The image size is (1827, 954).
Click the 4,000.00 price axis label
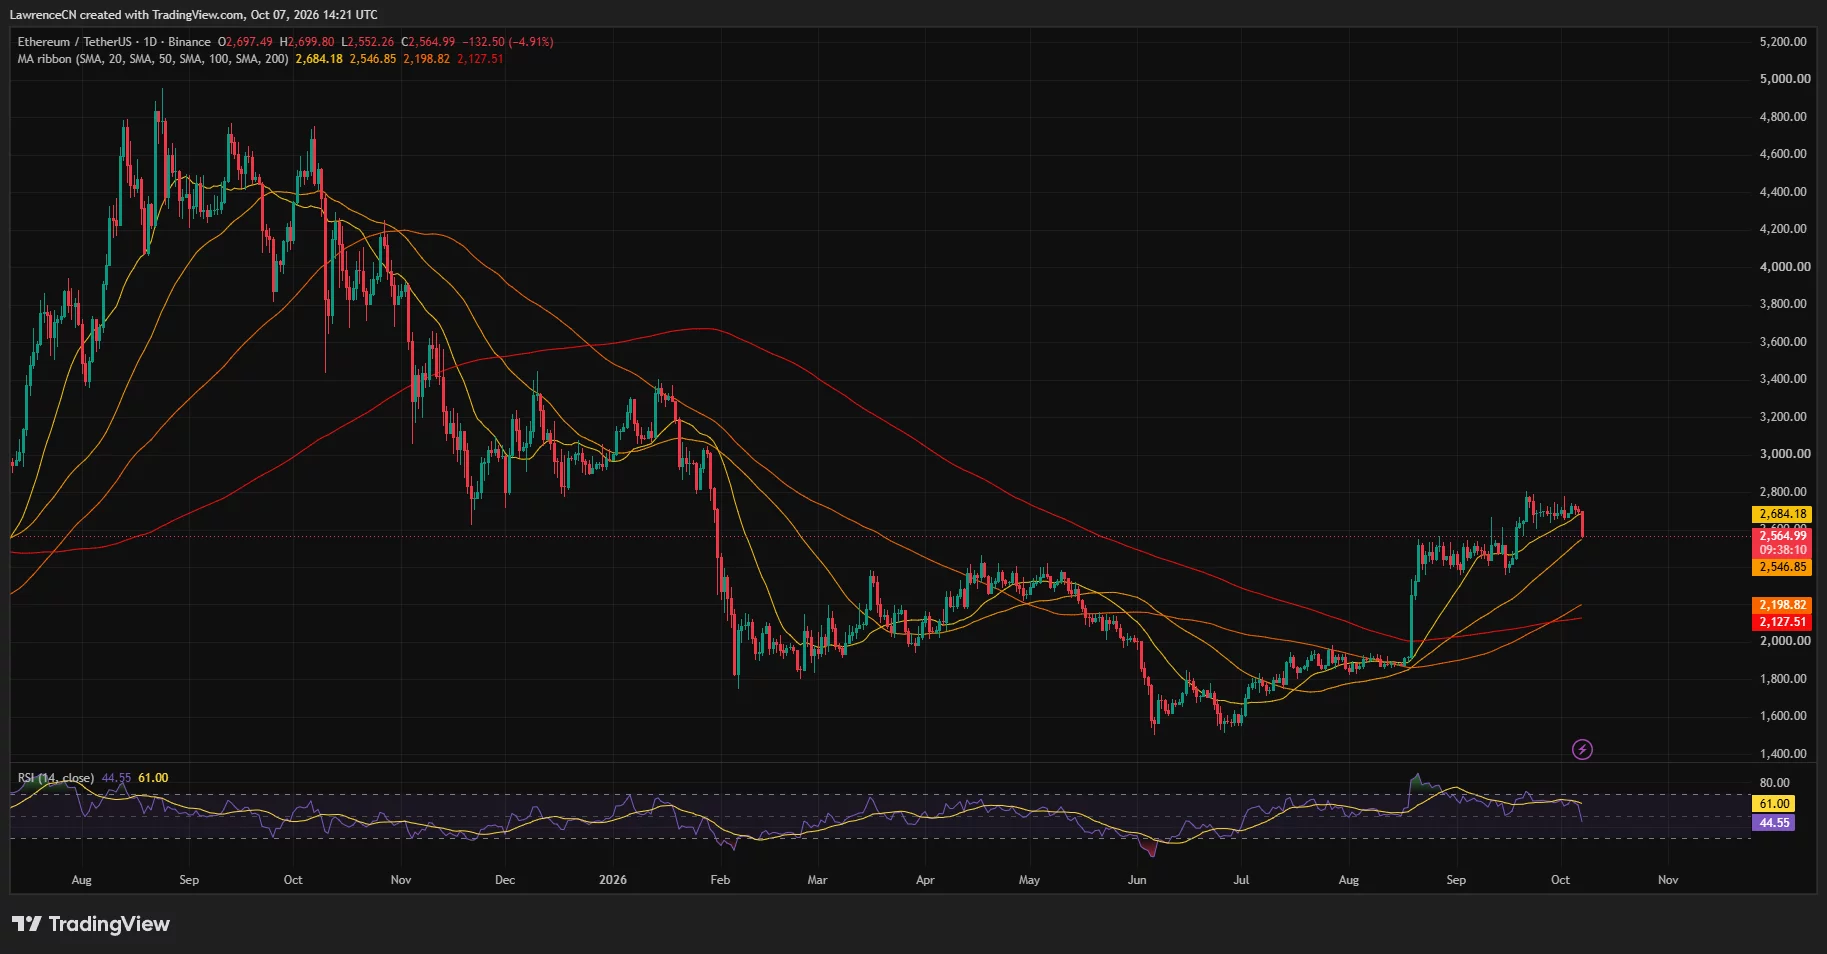(1785, 267)
